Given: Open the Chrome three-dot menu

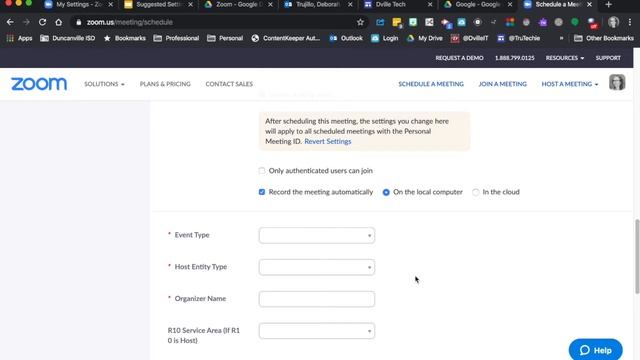Looking at the screenshot, I should (630, 22).
